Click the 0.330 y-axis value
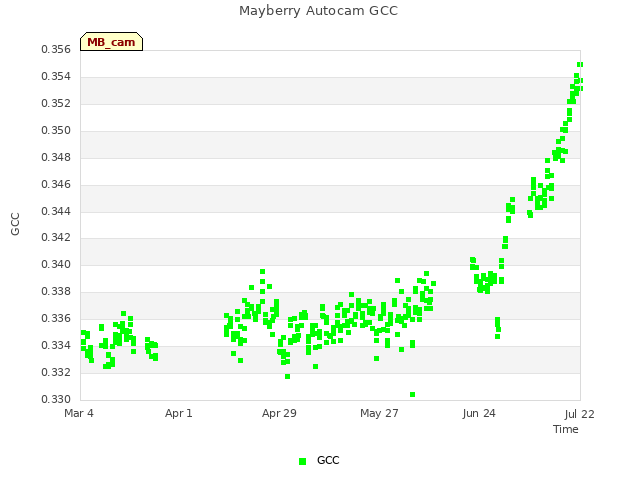This screenshot has width=640, height=480. (x=56, y=399)
